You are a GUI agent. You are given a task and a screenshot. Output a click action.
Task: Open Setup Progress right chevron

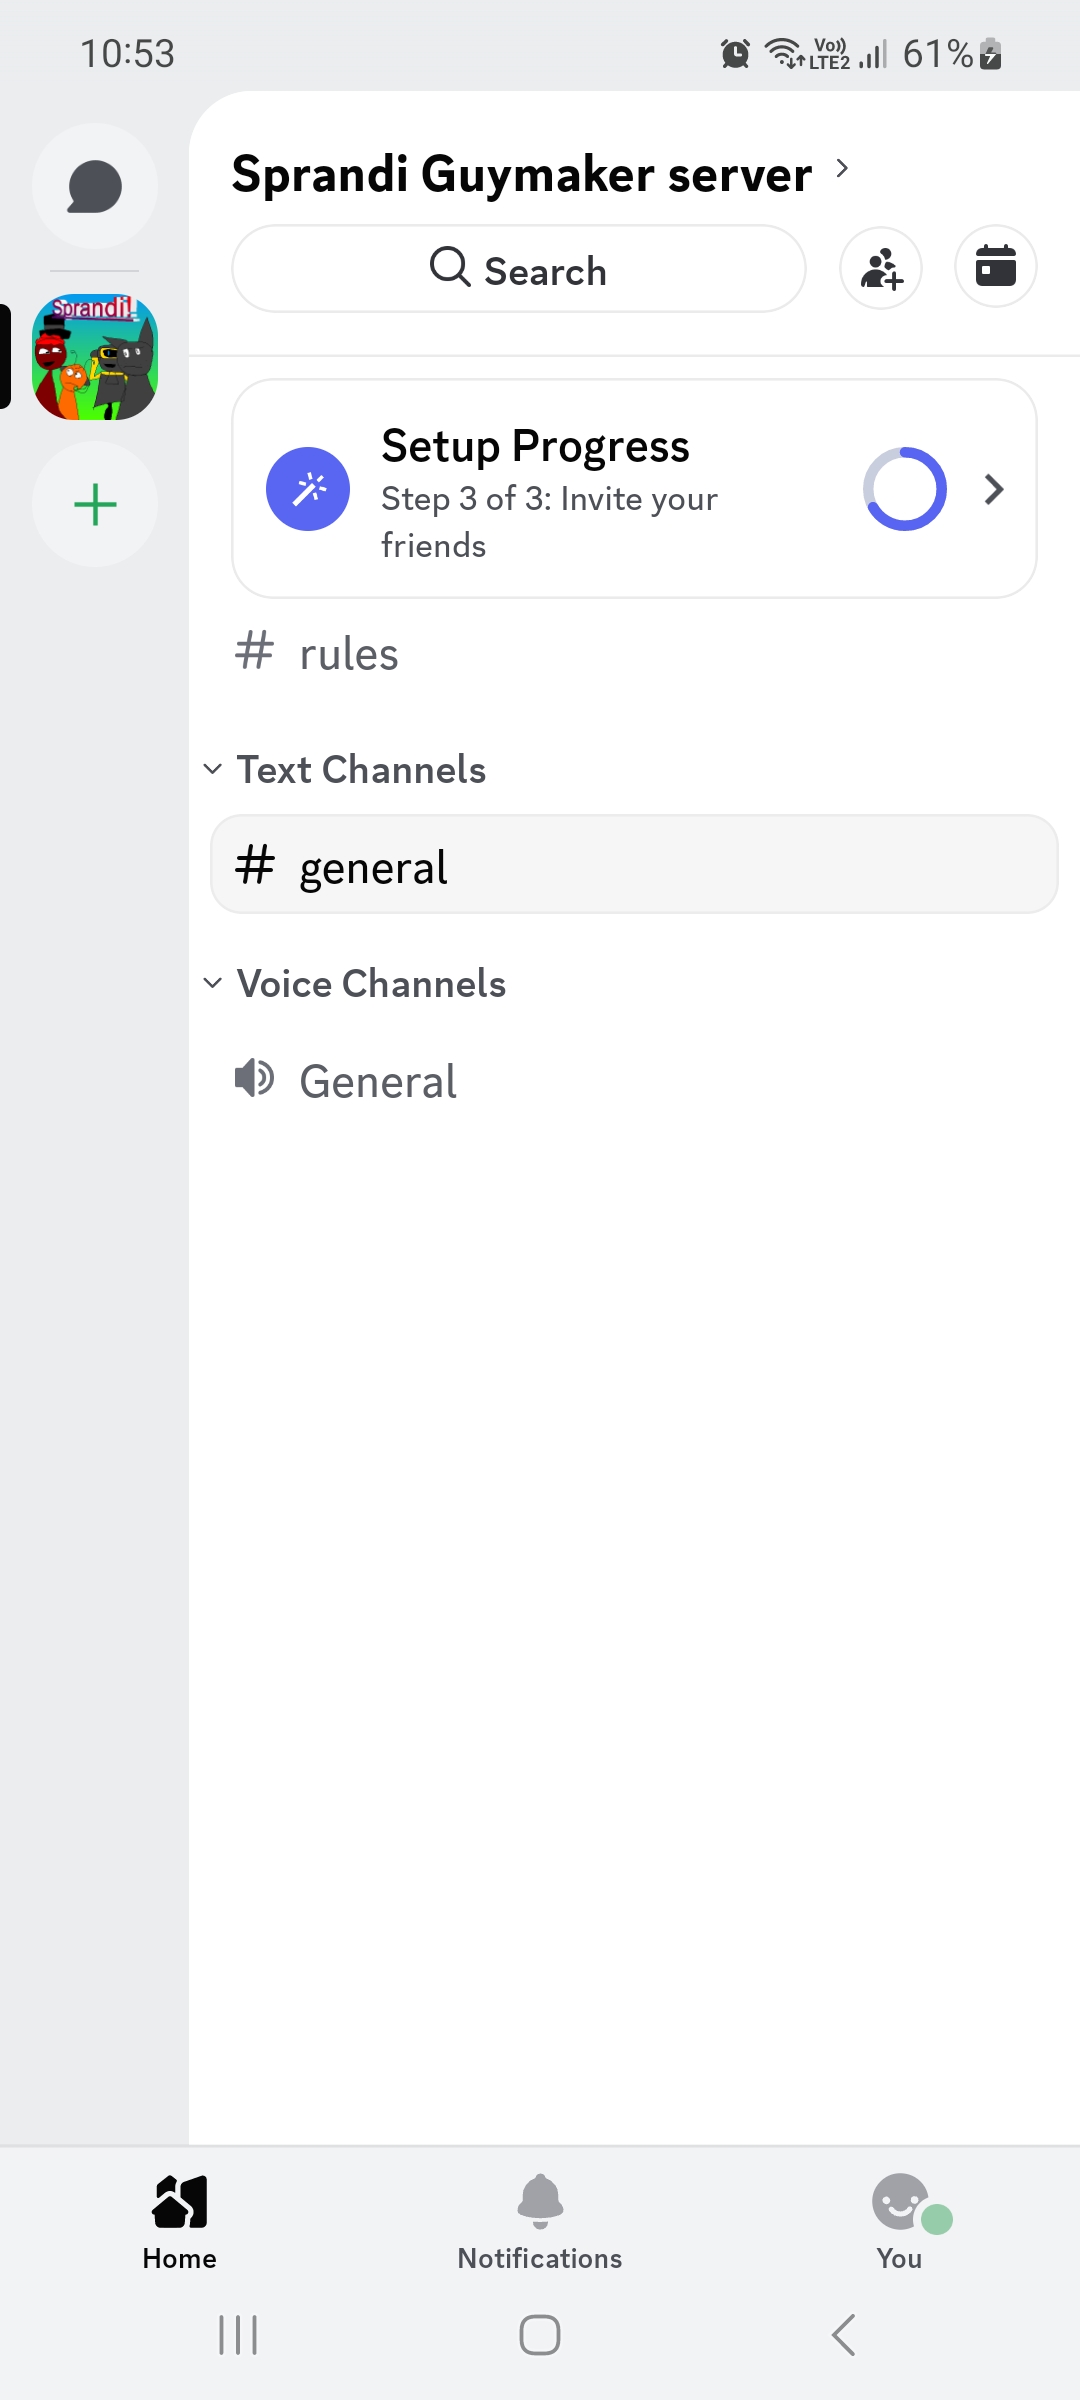[993, 489]
